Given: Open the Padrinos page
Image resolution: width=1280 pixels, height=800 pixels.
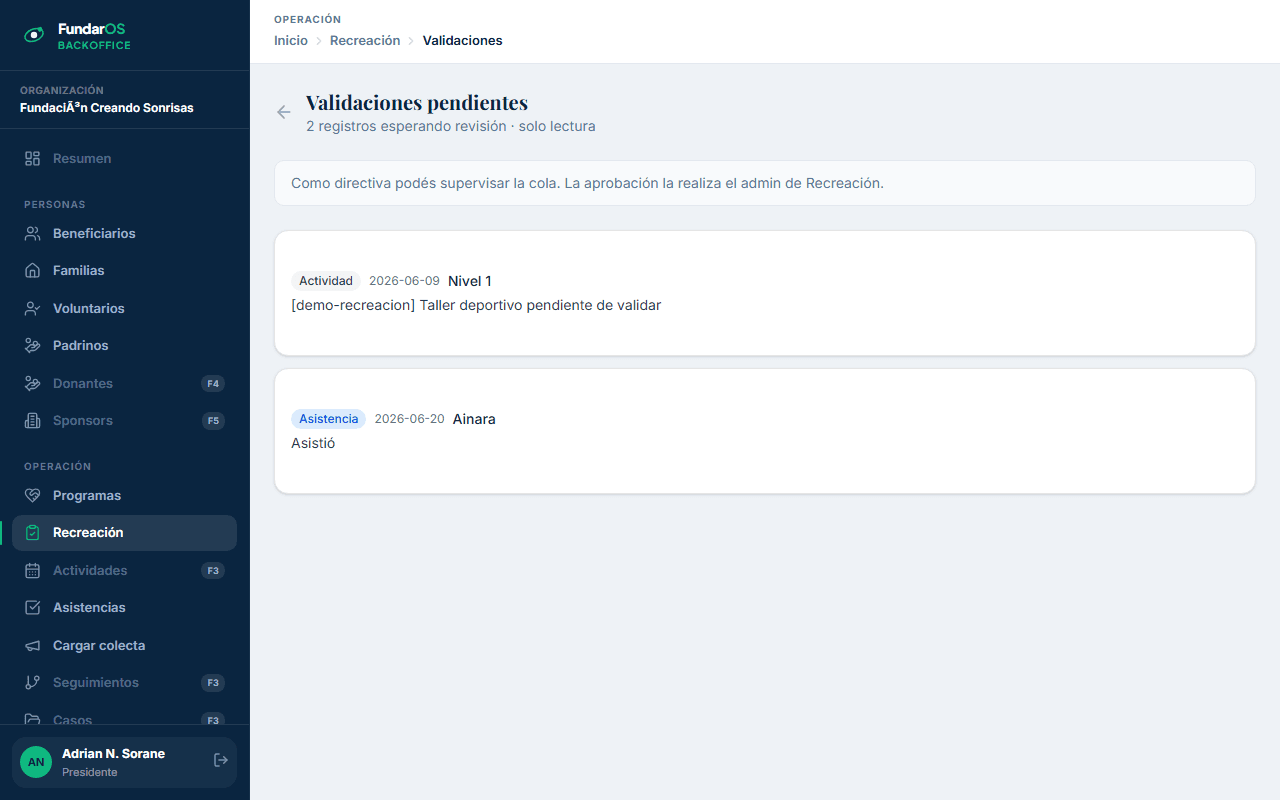Looking at the screenshot, I should [124, 346].
